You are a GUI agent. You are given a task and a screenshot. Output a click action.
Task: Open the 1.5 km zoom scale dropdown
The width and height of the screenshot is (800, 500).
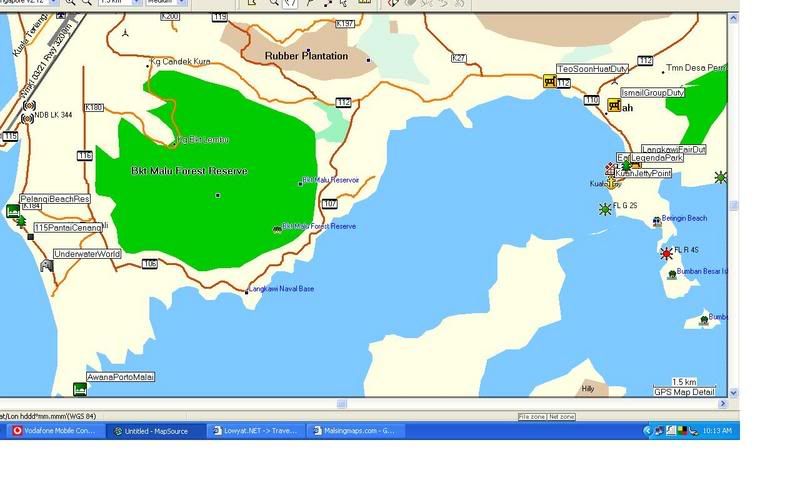pos(138,3)
